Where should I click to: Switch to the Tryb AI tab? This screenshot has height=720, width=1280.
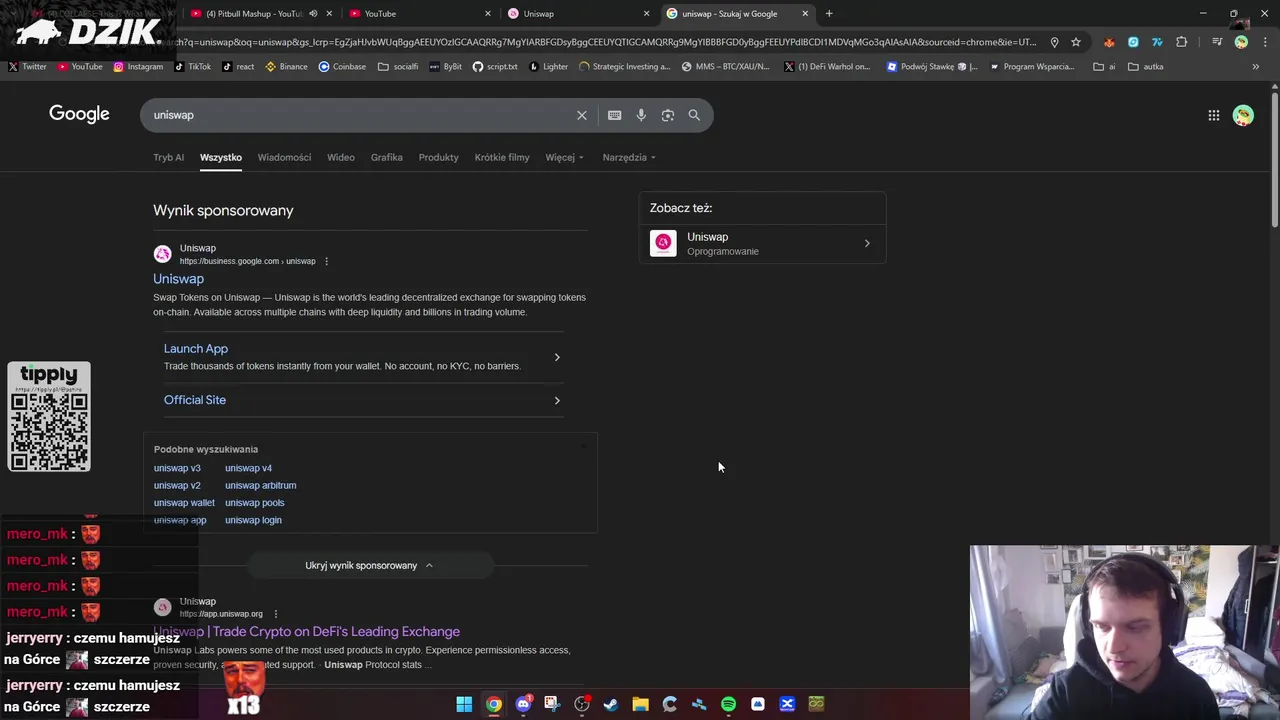(x=168, y=157)
